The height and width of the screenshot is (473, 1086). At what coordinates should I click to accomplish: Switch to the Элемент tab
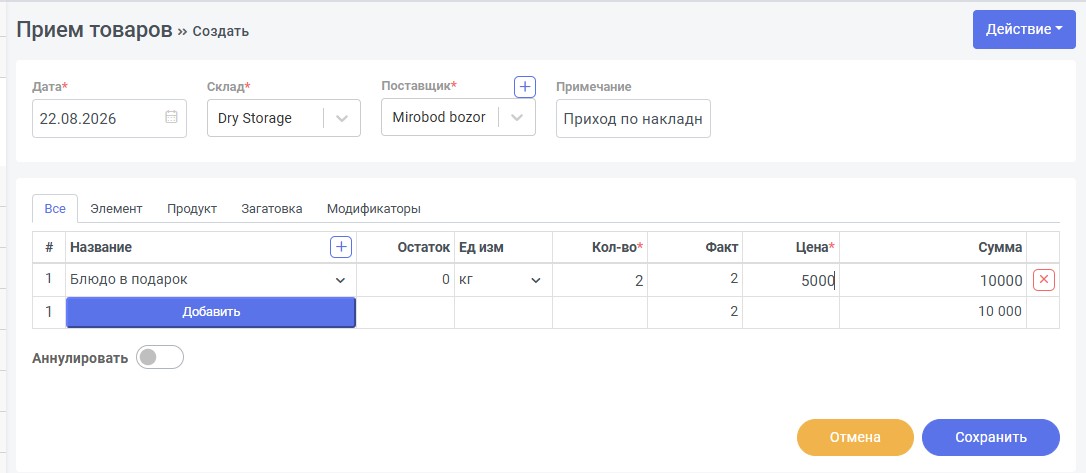(x=116, y=208)
